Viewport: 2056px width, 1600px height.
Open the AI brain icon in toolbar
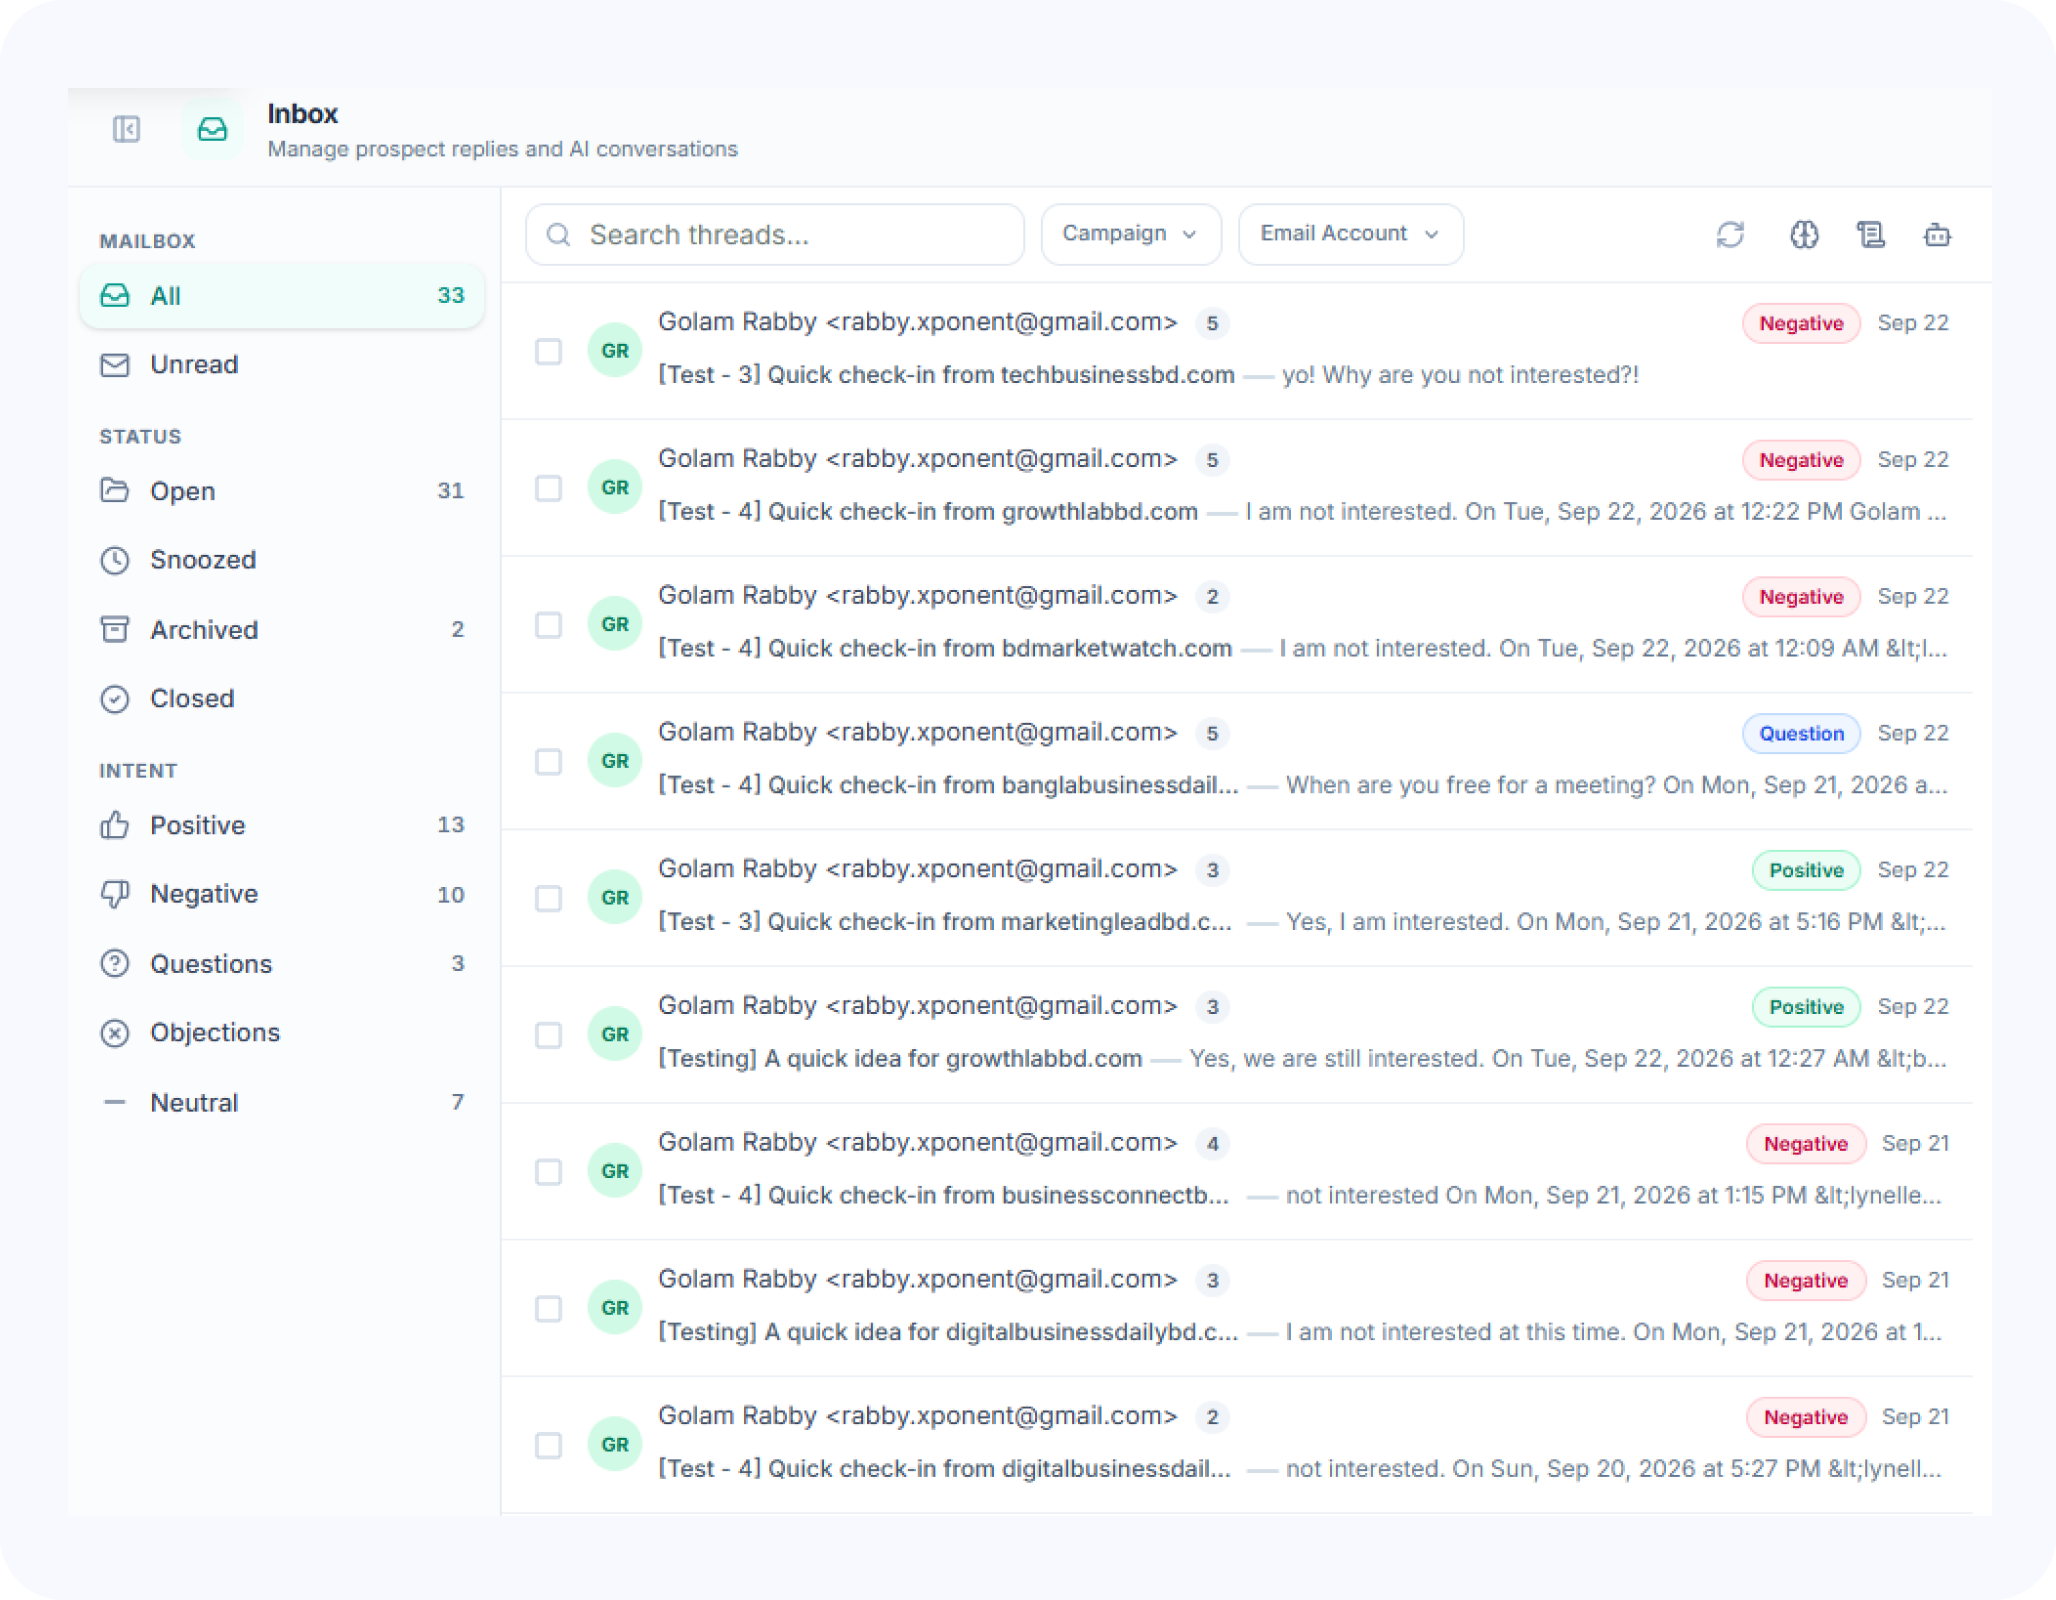(x=1804, y=235)
